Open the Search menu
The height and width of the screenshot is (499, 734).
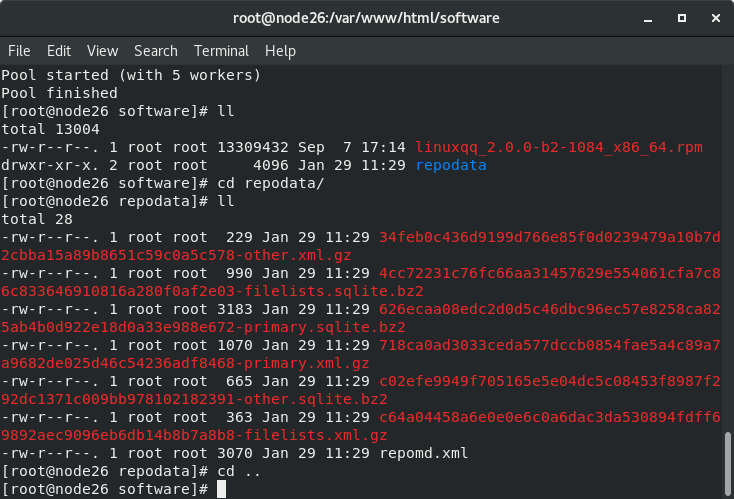[x=156, y=51]
